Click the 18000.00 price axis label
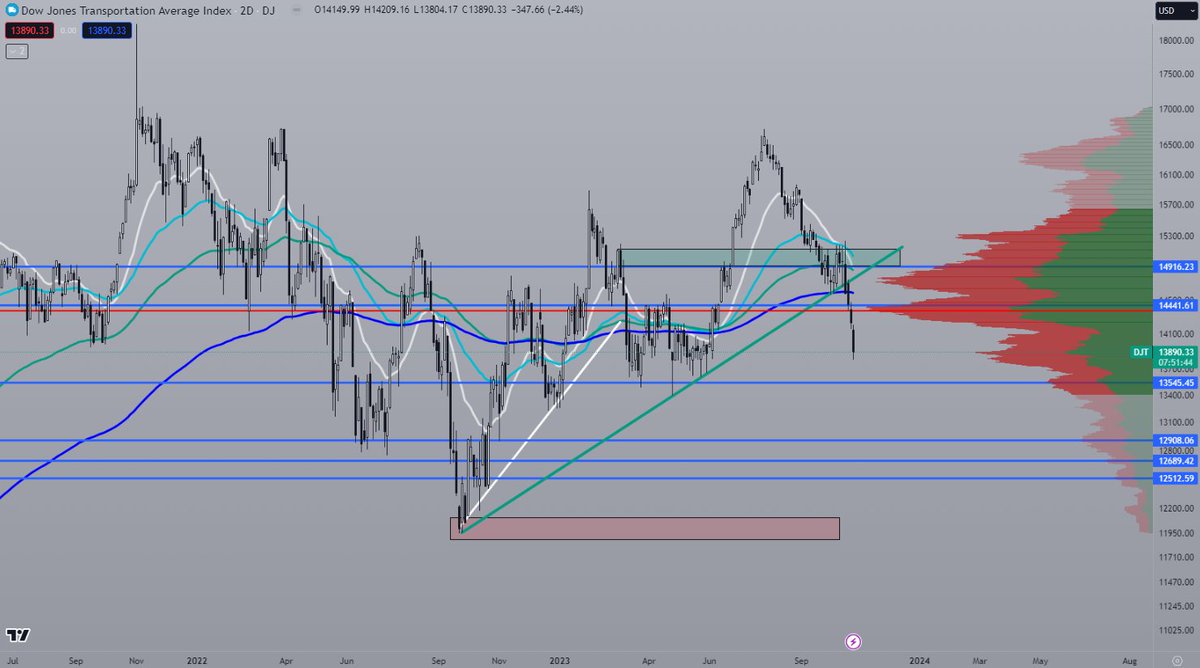This screenshot has width=1200, height=668. [1176, 41]
